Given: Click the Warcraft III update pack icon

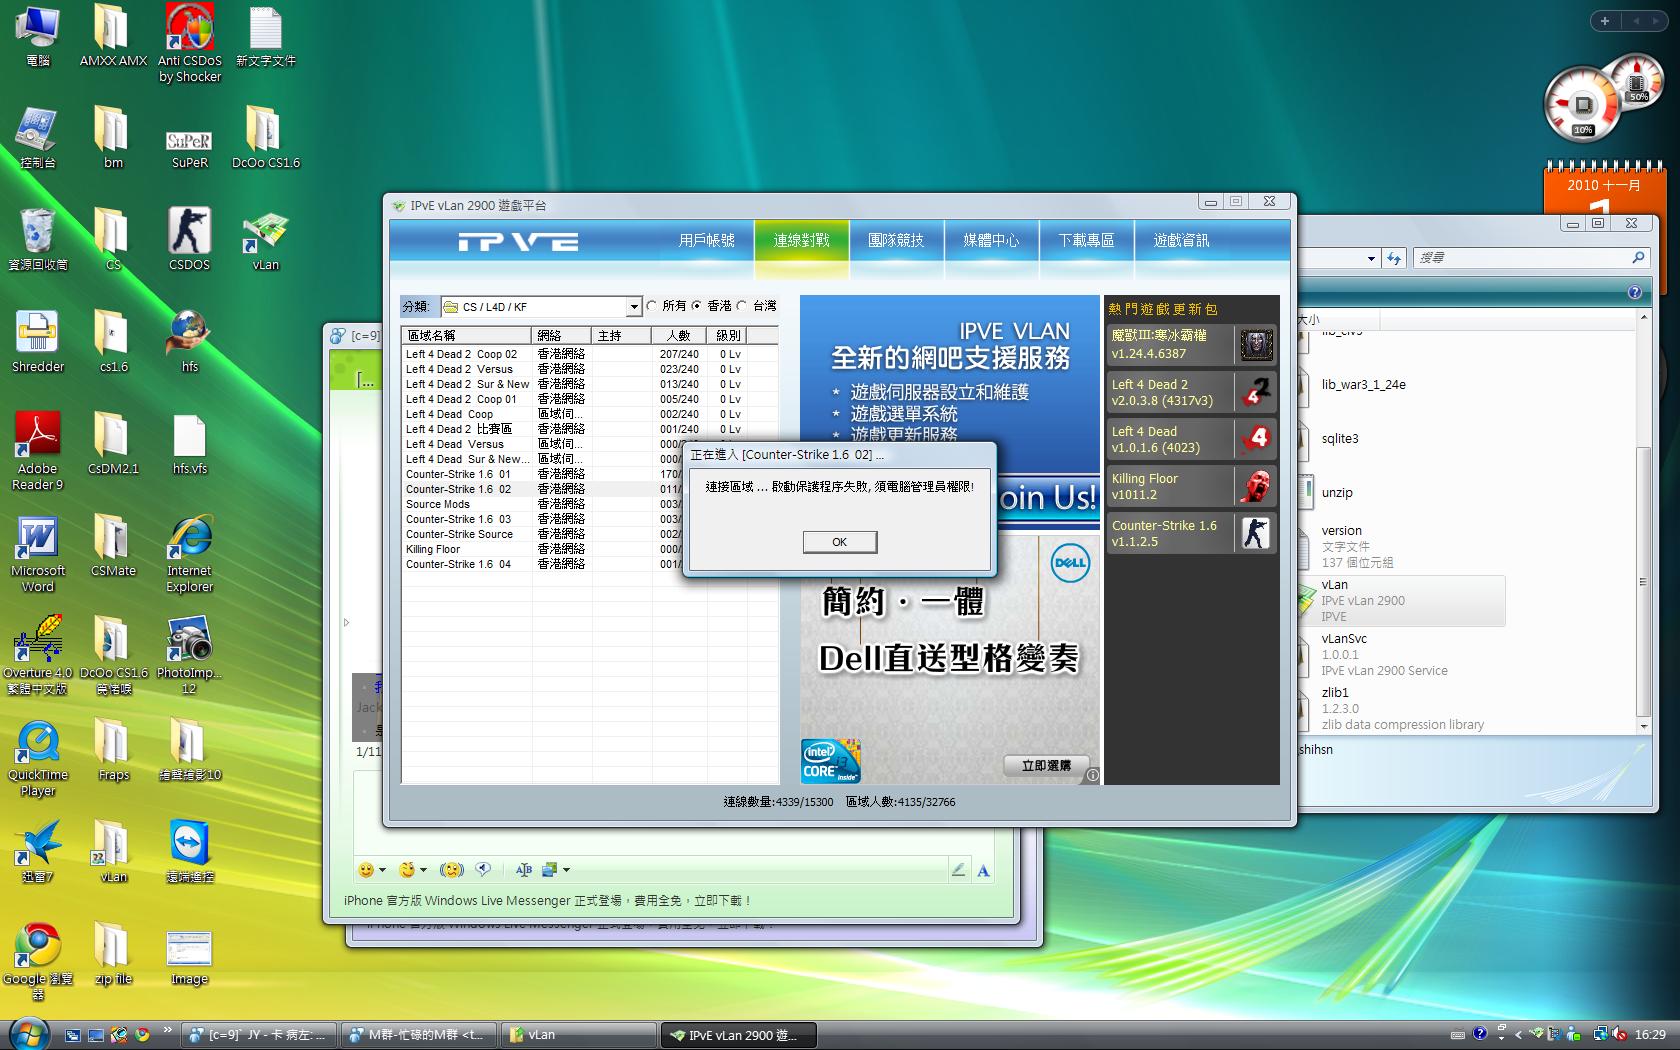Looking at the screenshot, I should 1256,345.
